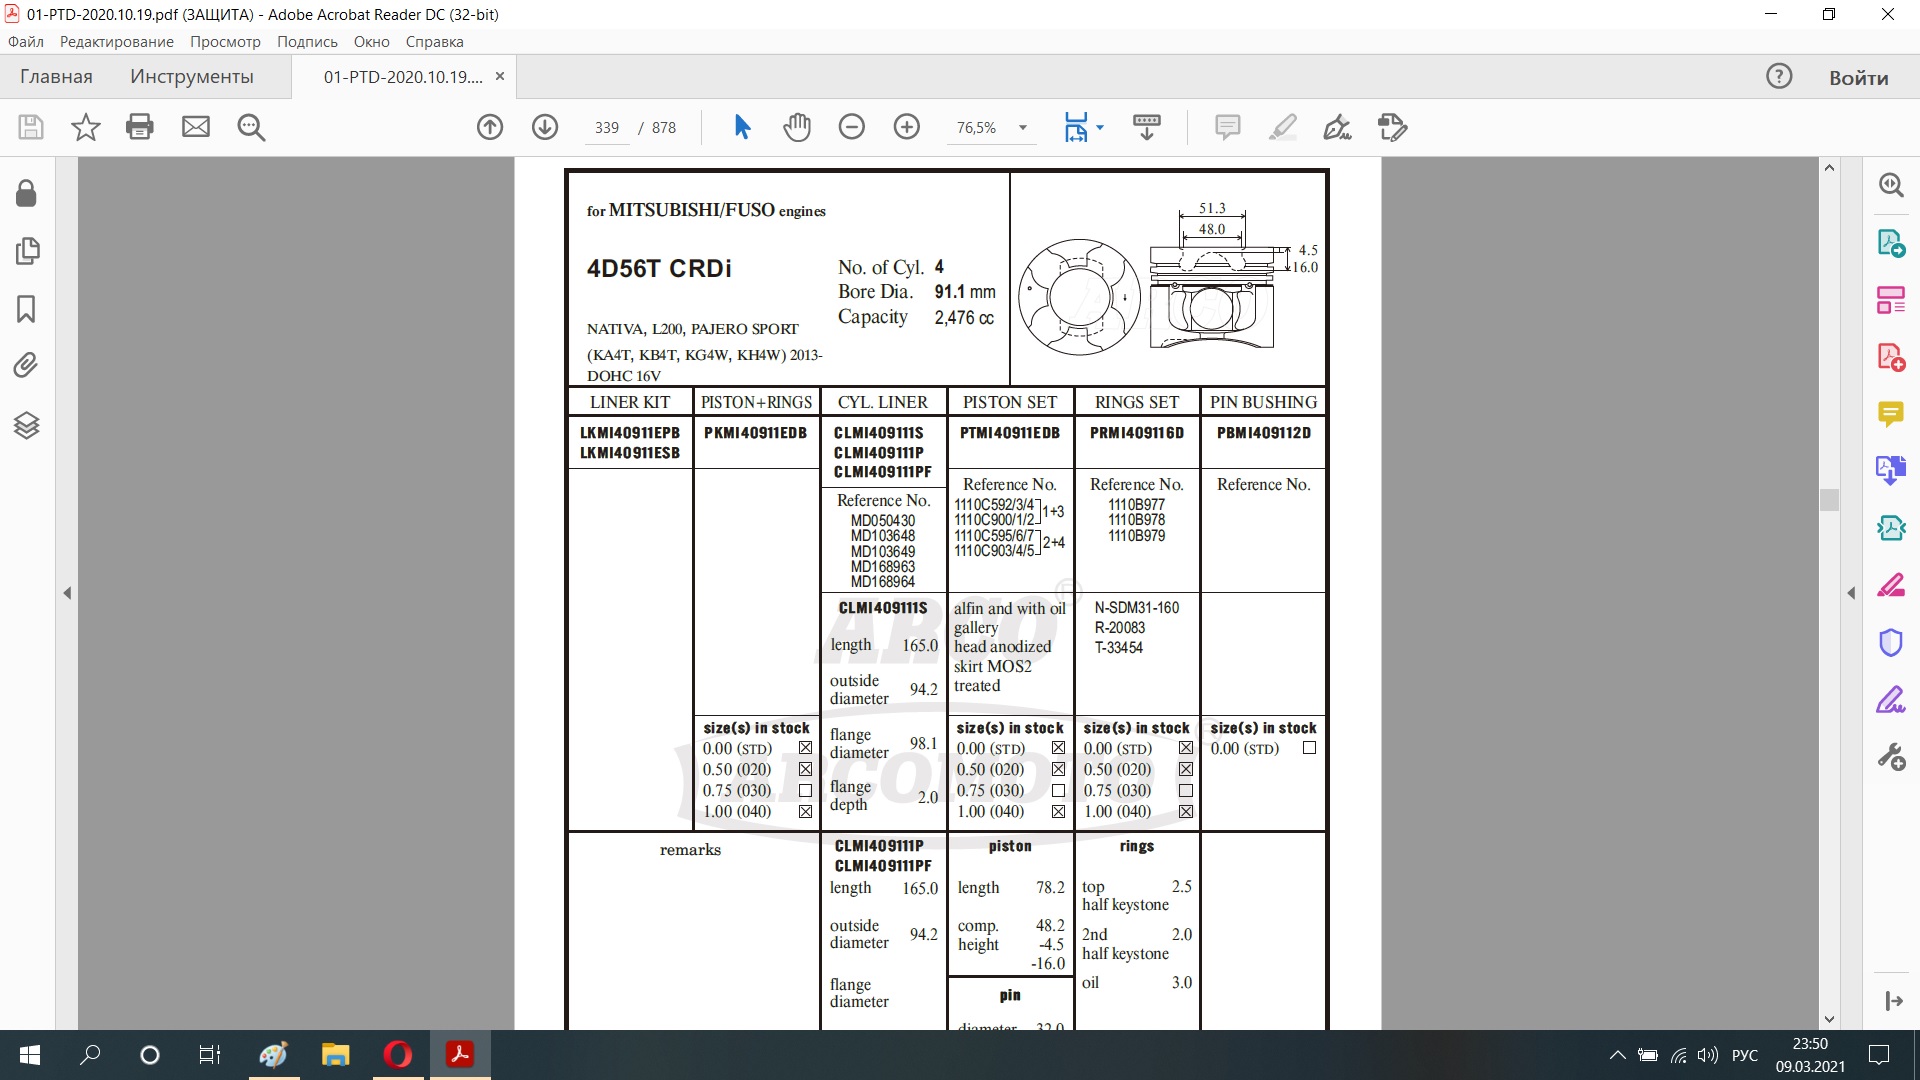Viewport: 1920px width, 1080px height.
Task: Close the 01-PTD-2020.10.19 document tab
Action: point(500,77)
